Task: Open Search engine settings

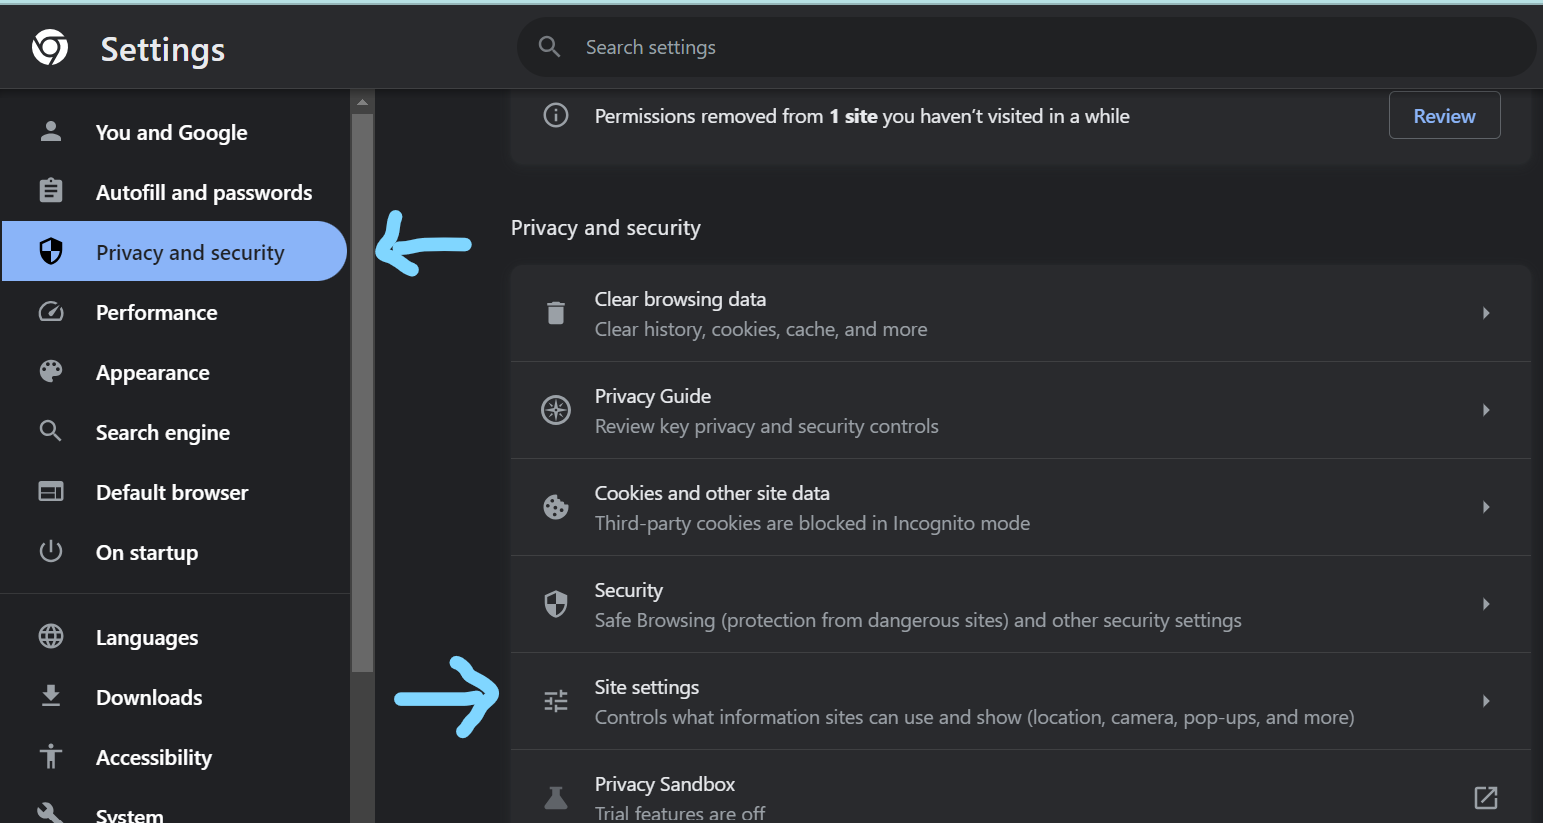Action: pos(175,432)
